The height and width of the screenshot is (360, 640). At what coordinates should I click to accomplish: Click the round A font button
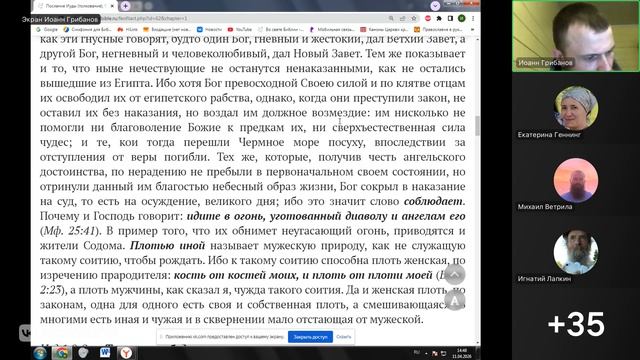(x=455, y=300)
